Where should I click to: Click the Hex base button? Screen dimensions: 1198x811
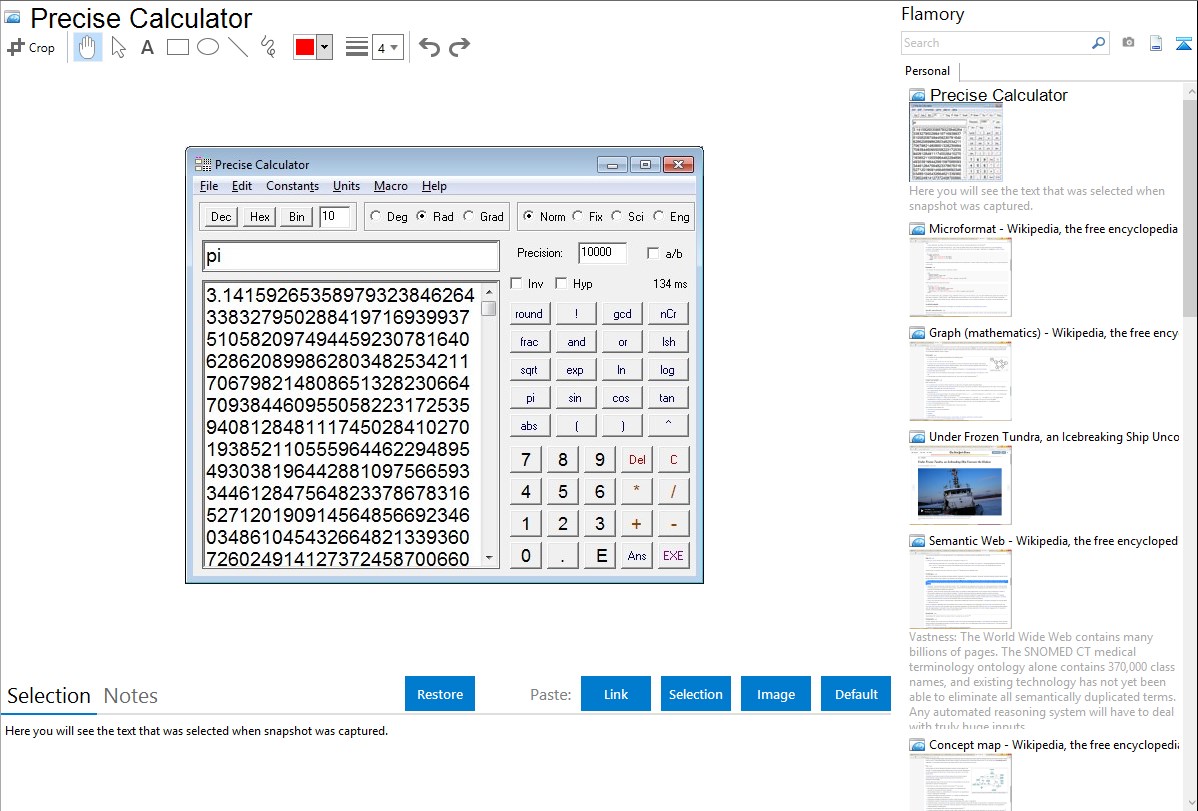(260, 216)
